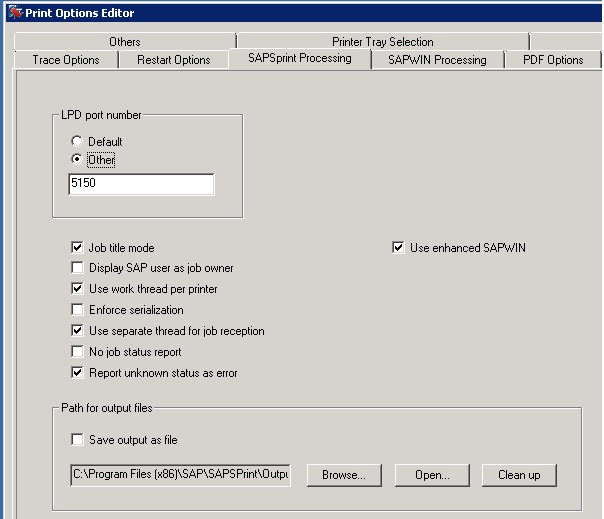Toggle Use separate thread for job reception
The width and height of the screenshot is (604, 519).
(78, 331)
